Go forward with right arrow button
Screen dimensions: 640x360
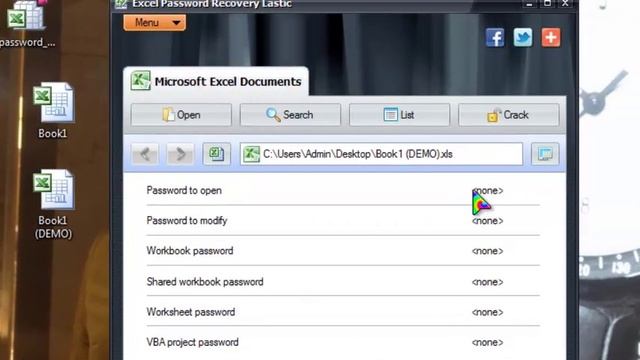(x=180, y=154)
